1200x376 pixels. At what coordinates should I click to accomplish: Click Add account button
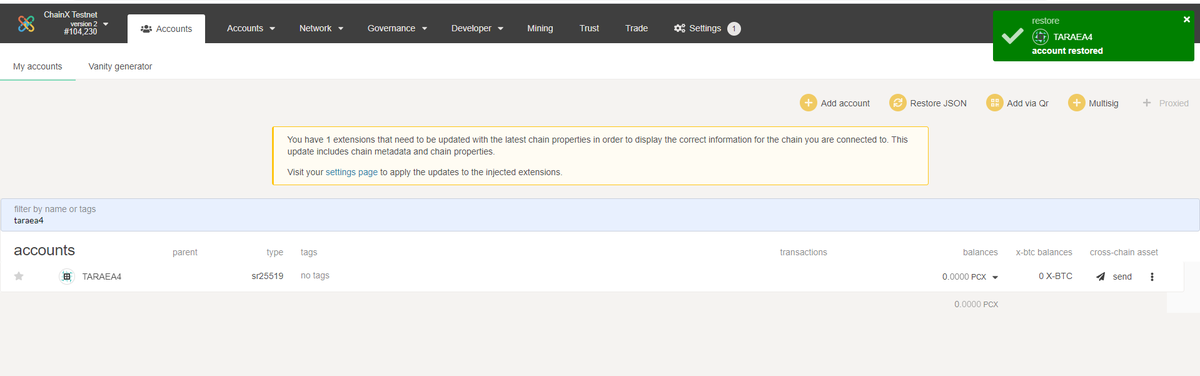click(835, 103)
